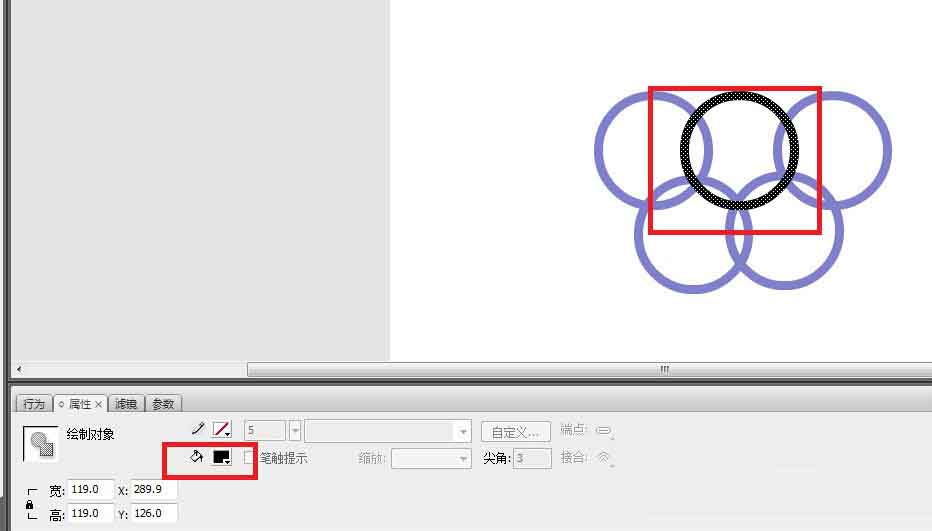This screenshot has width=932, height=531.
Task: Click the pencil stroke color icon
Action: [198, 429]
